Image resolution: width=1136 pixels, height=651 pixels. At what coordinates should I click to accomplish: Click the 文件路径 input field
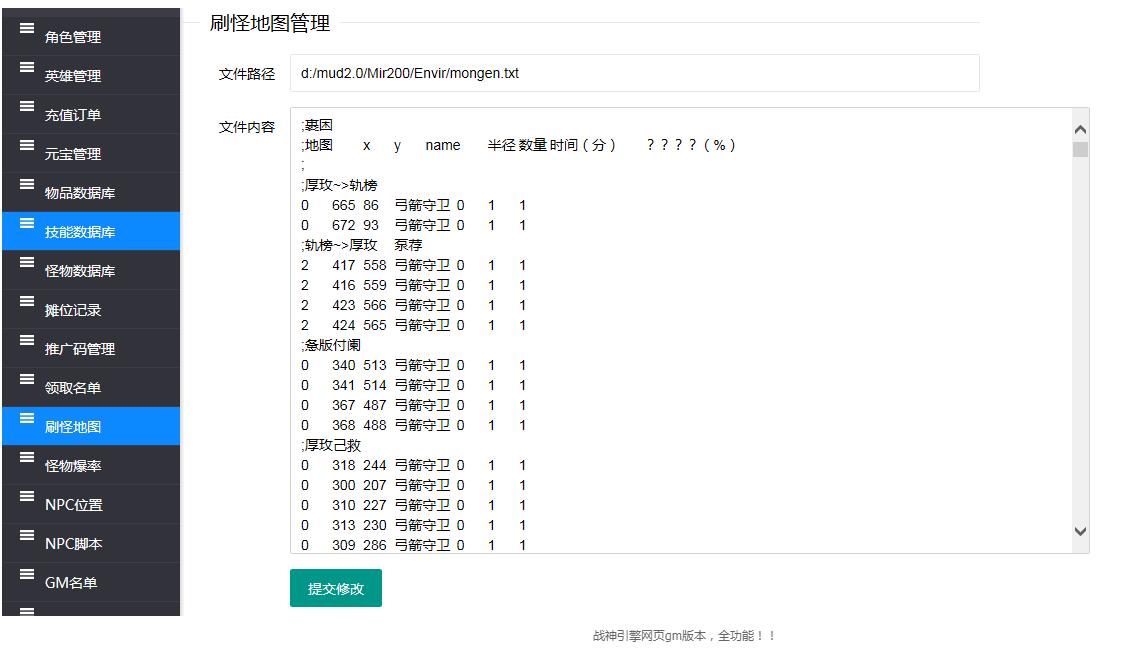634,73
